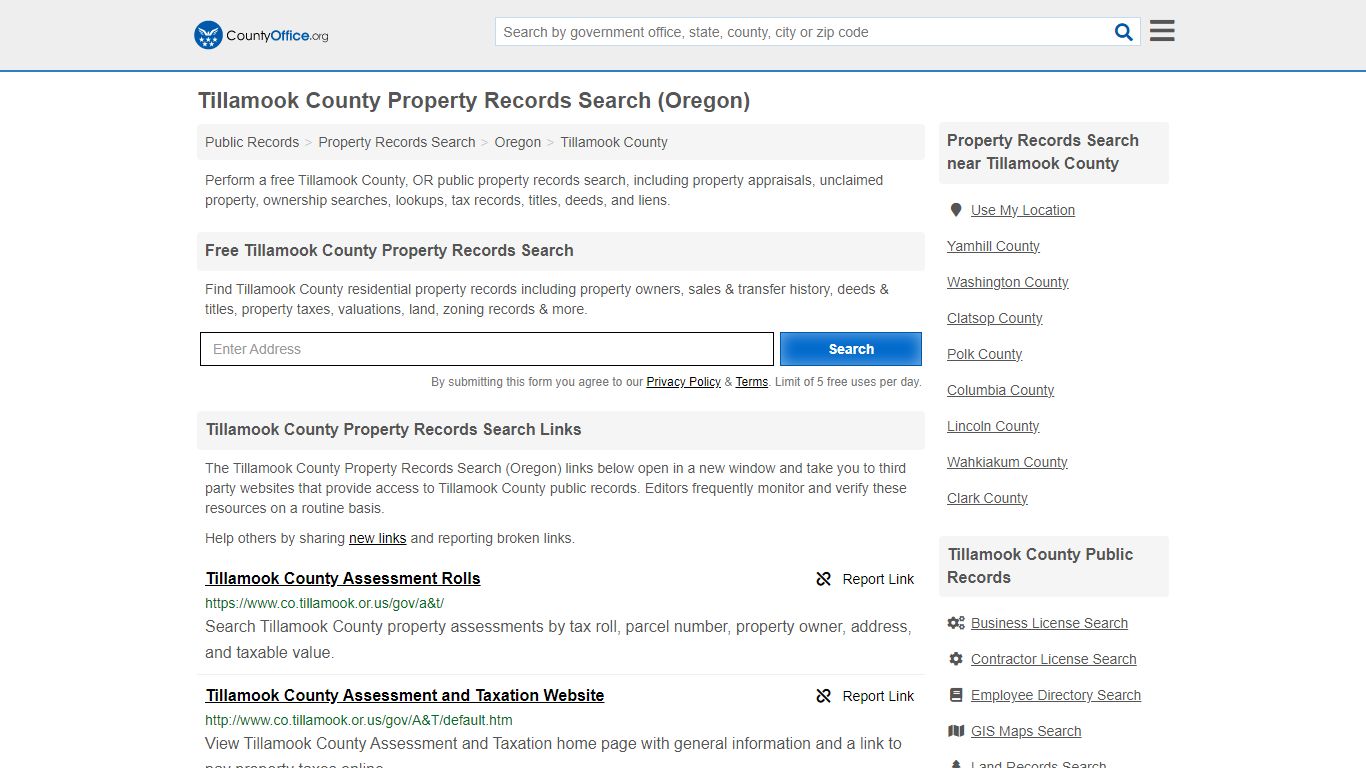Open Yamhill County link
This screenshot has height=768, width=1366.
(993, 246)
